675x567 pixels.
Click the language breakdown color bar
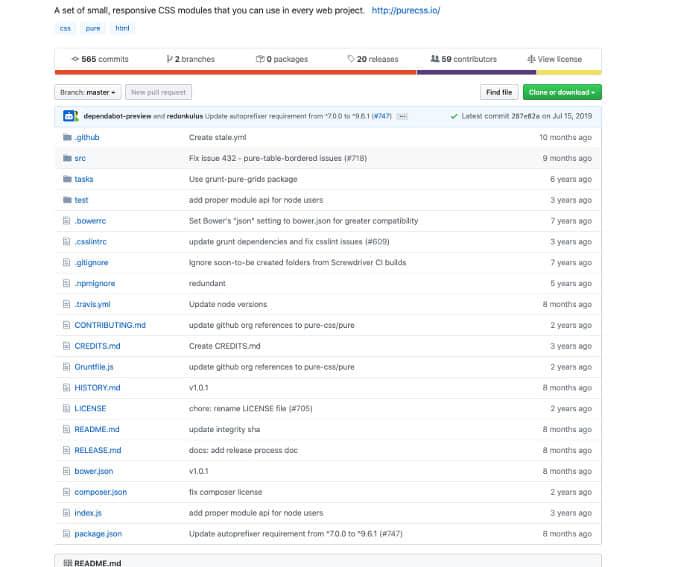(x=328, y=72)
